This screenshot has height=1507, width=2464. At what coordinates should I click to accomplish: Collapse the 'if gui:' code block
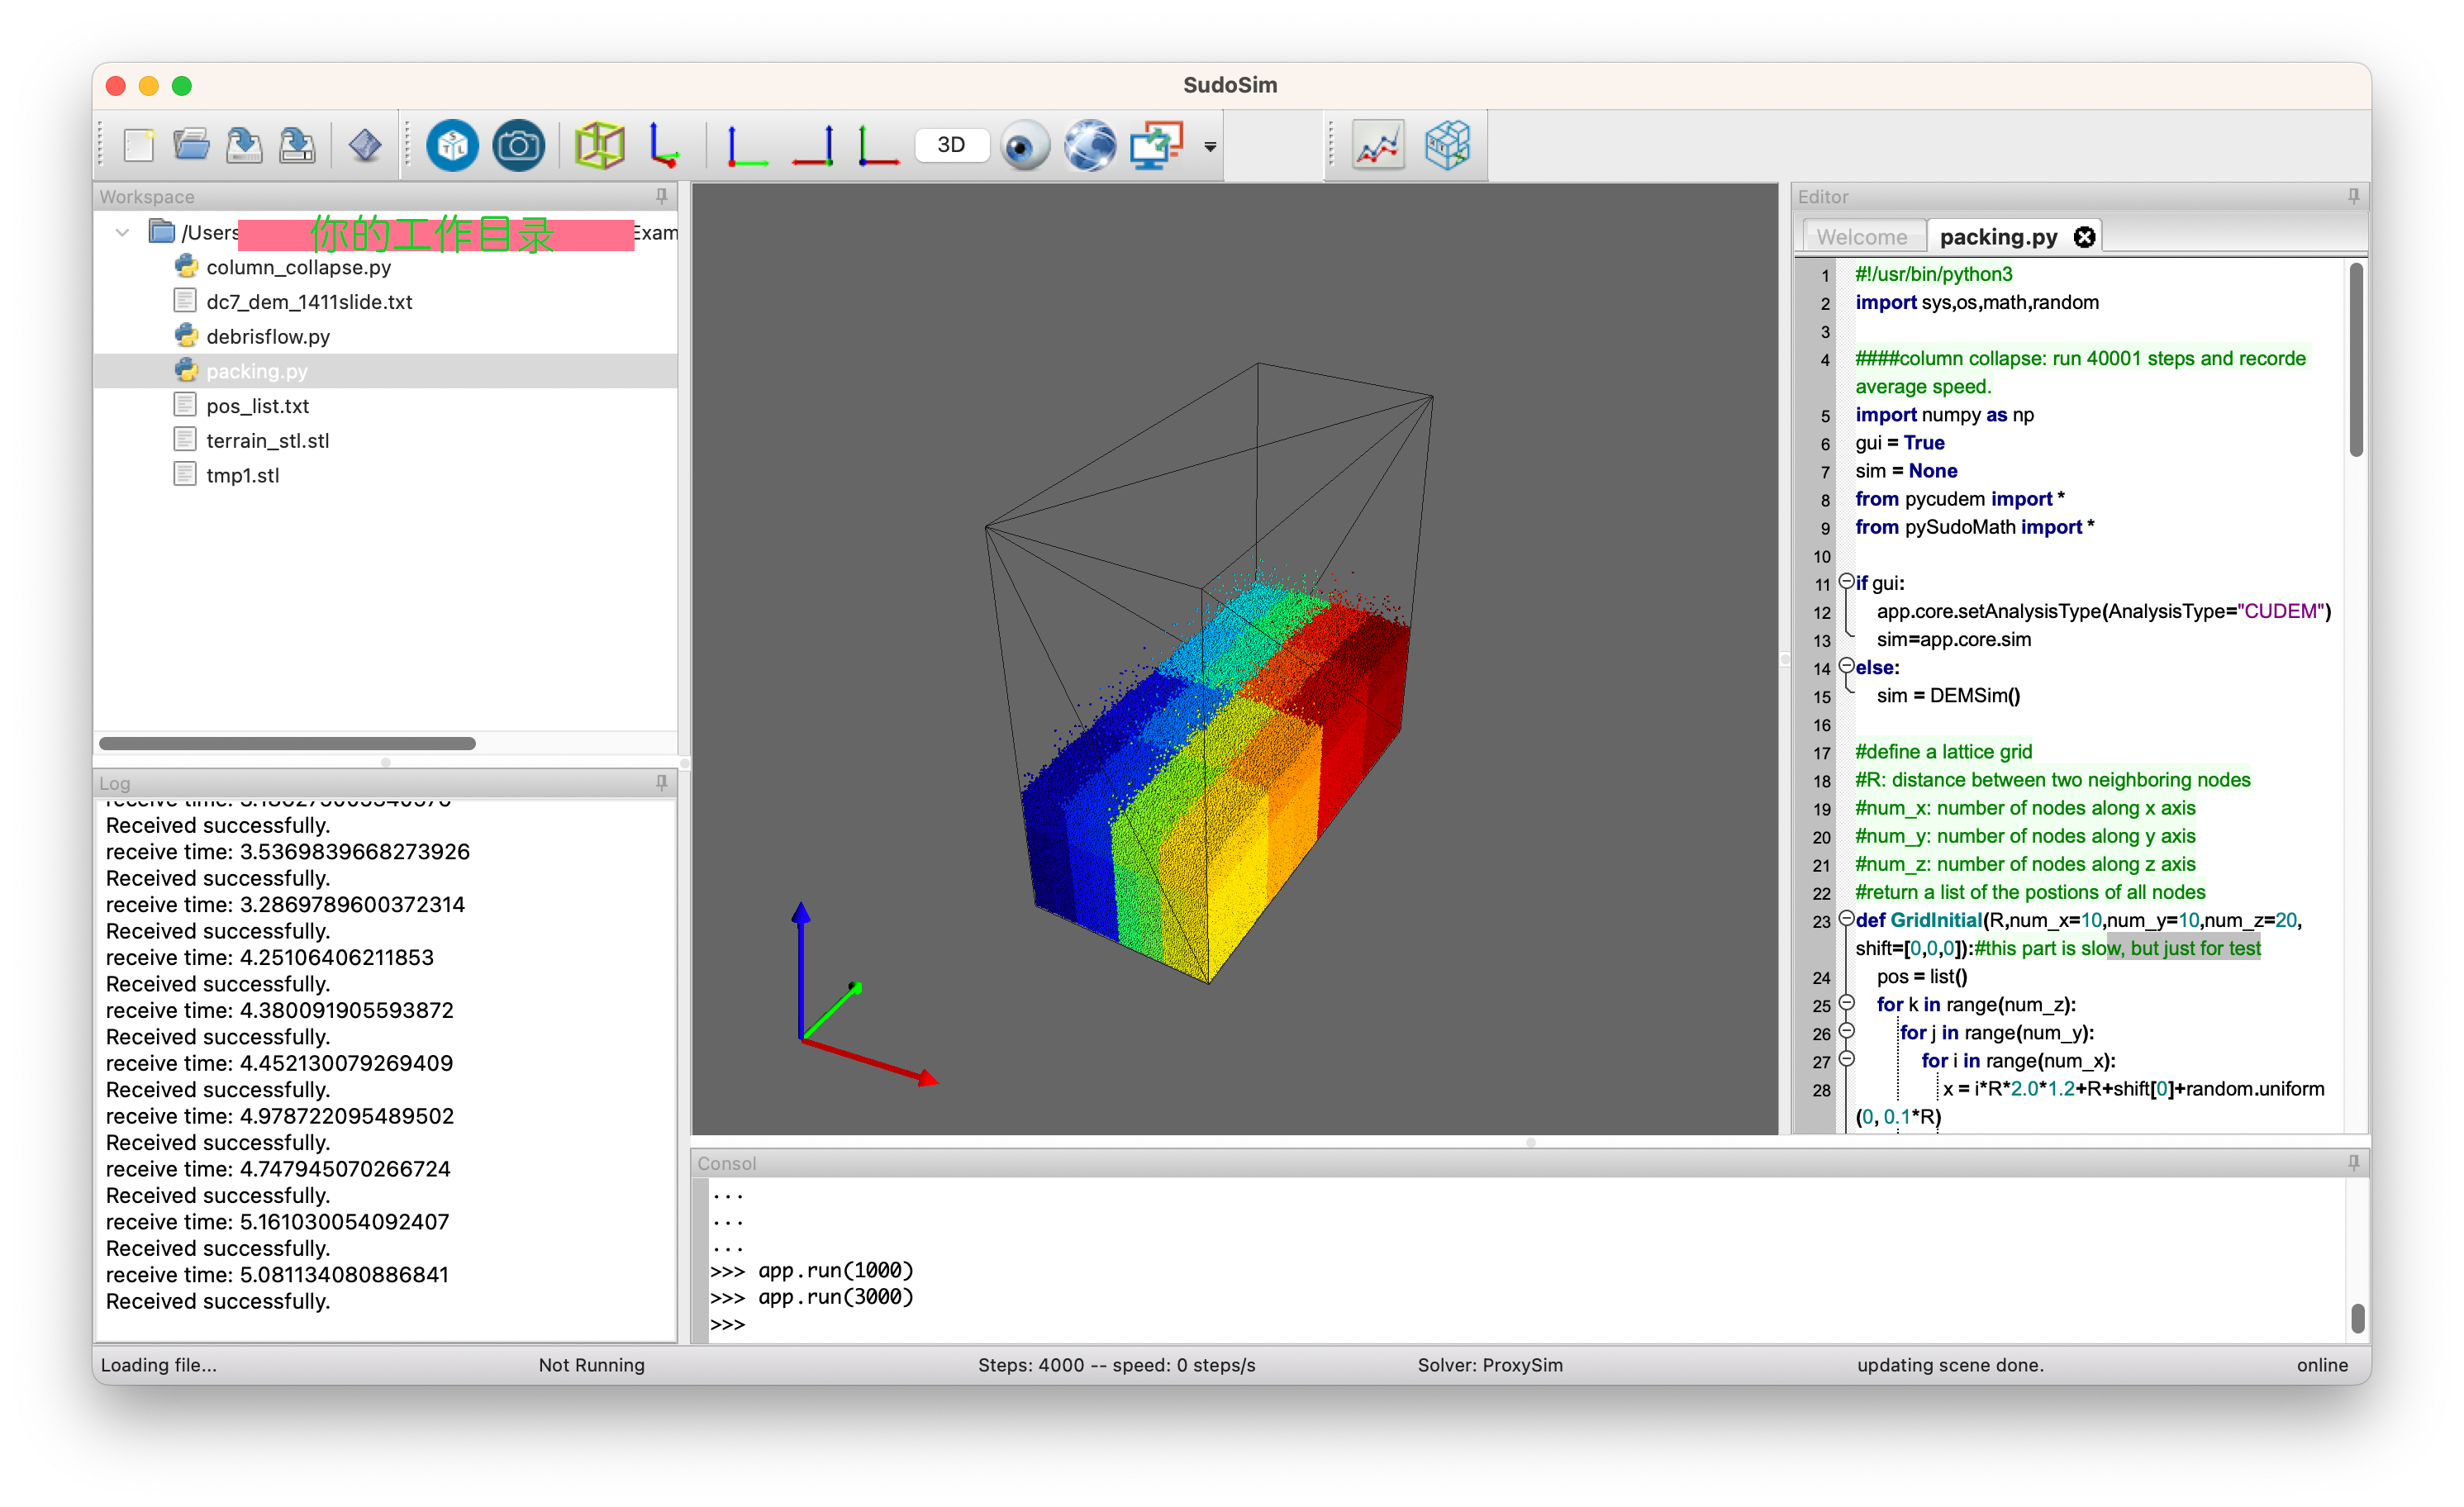pyautogui.click(x=1846, y=581)
